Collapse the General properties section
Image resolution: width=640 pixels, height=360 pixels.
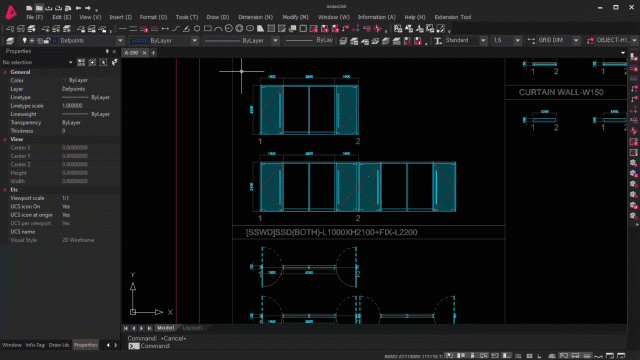5,72
